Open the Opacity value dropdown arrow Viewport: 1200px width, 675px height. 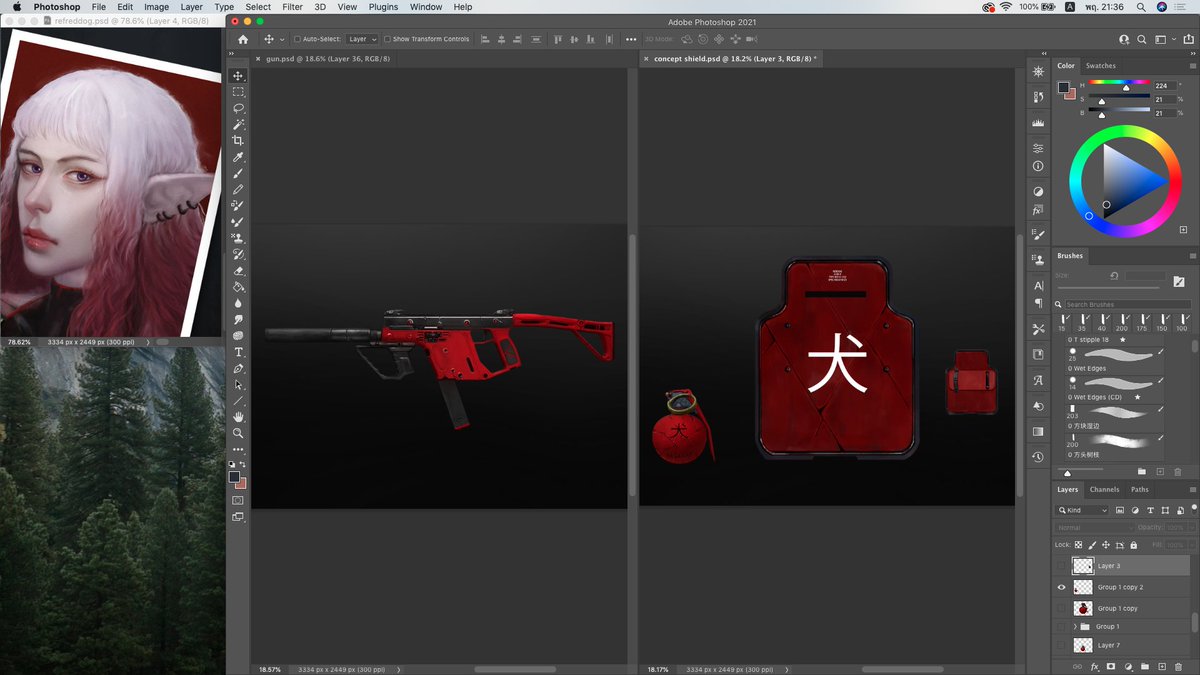click(1190, 527)
